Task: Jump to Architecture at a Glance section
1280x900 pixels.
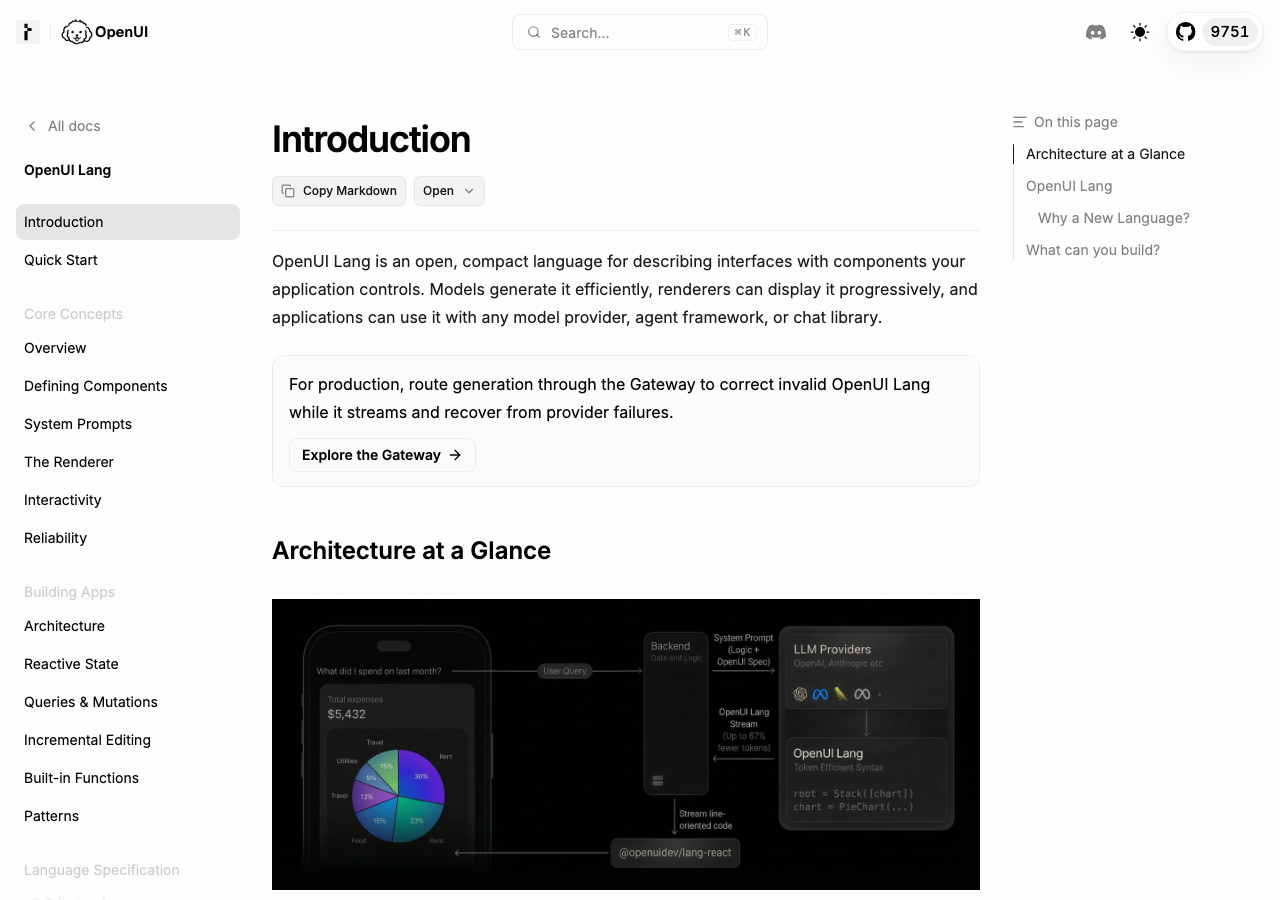Action: coord(1105,154)
